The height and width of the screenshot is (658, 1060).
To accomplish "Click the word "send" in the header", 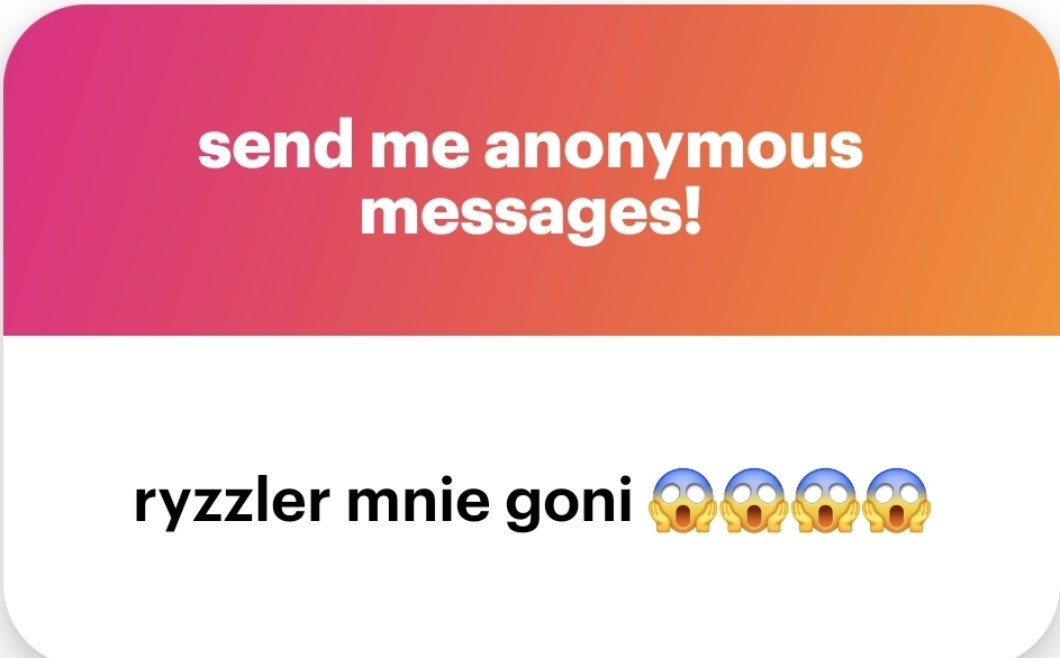I will [275, 143].
